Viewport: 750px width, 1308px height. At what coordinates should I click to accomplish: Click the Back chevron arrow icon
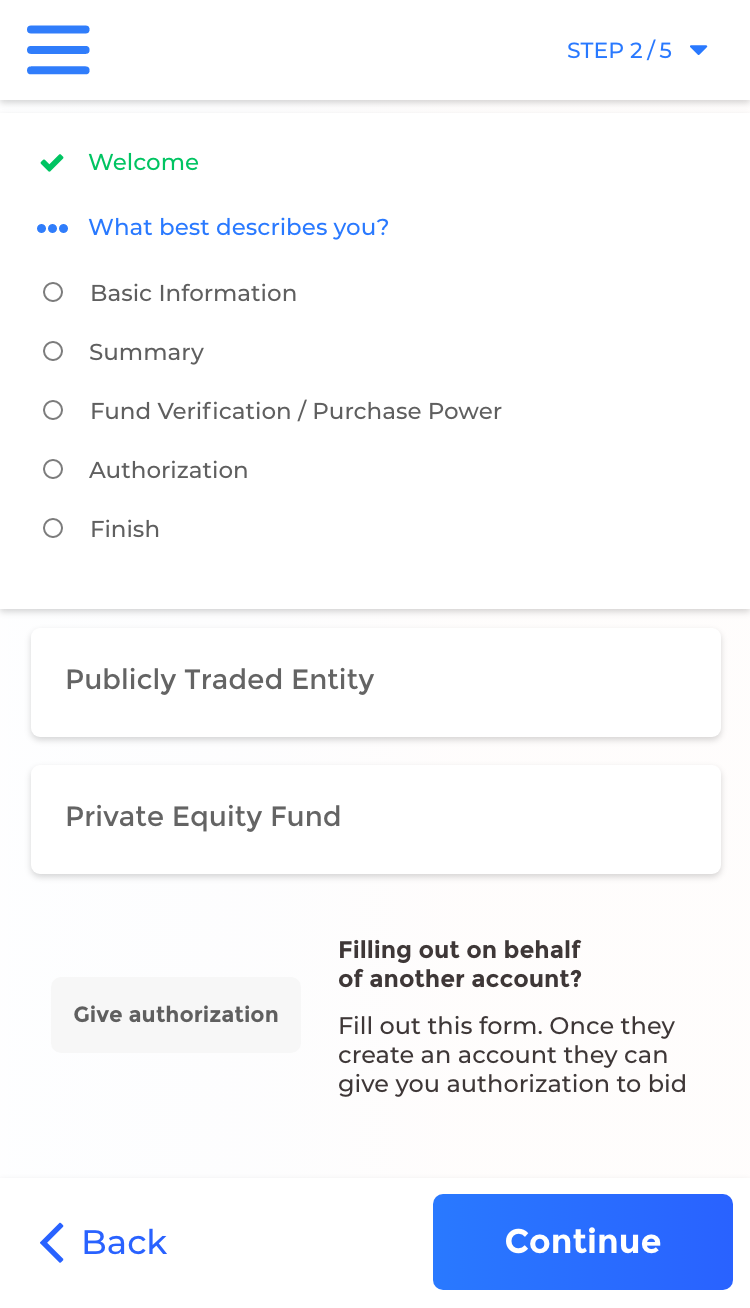(x=52, y=1242)
